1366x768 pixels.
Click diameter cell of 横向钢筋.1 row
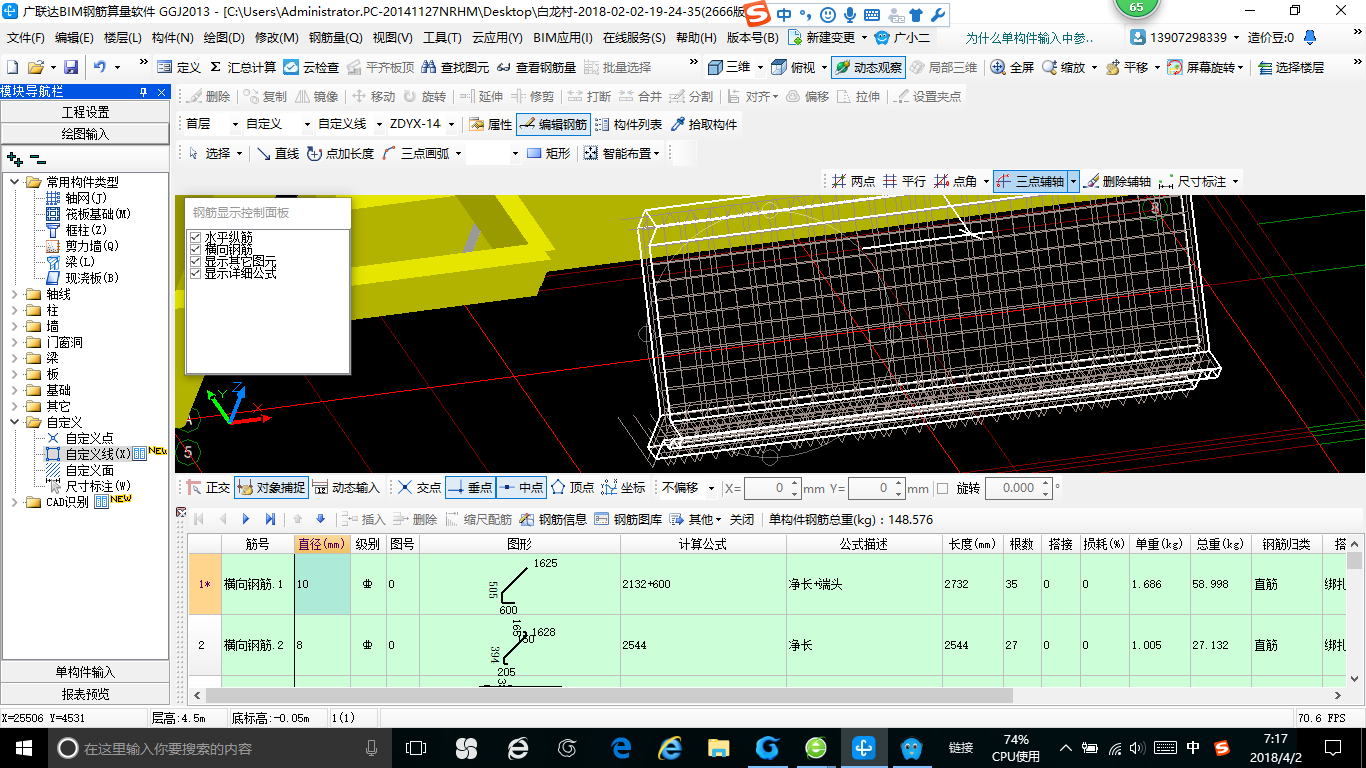[322, 583]
